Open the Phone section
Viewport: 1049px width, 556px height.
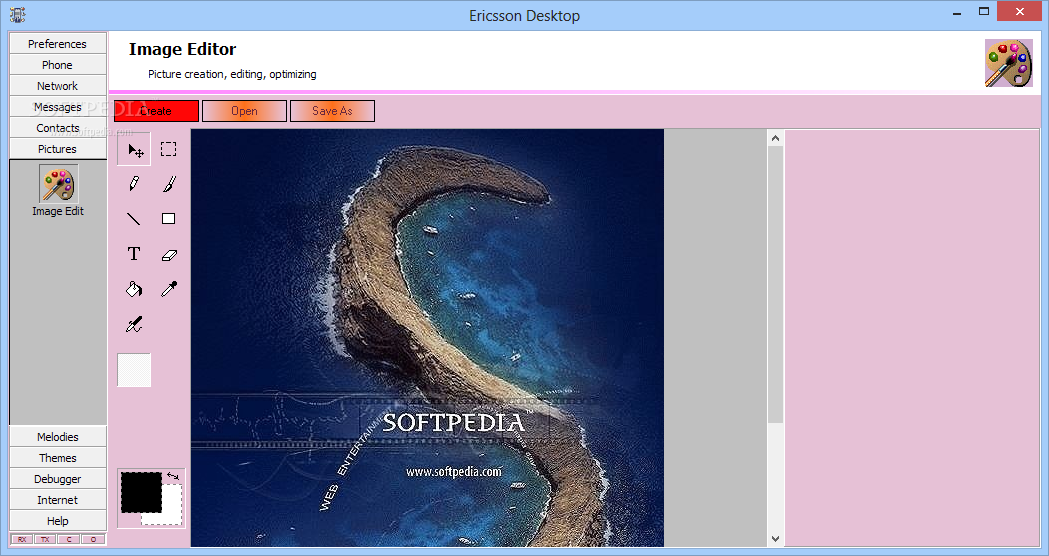[58, 65]
